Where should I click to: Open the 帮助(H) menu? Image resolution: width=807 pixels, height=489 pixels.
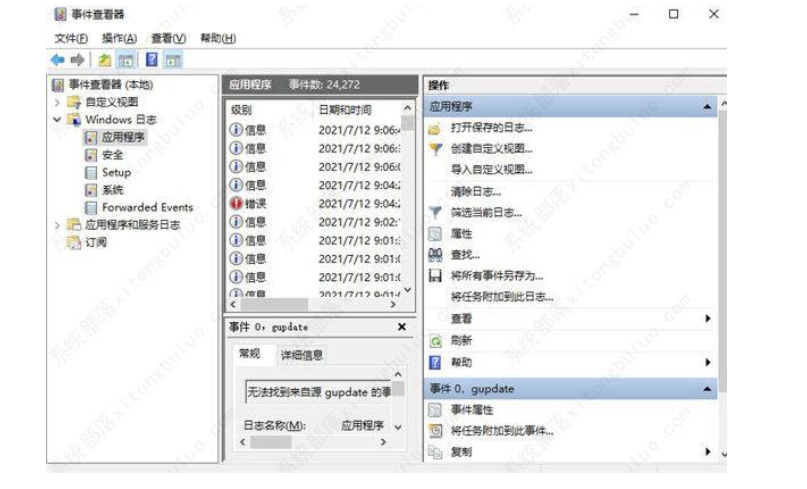coord(218,38)
